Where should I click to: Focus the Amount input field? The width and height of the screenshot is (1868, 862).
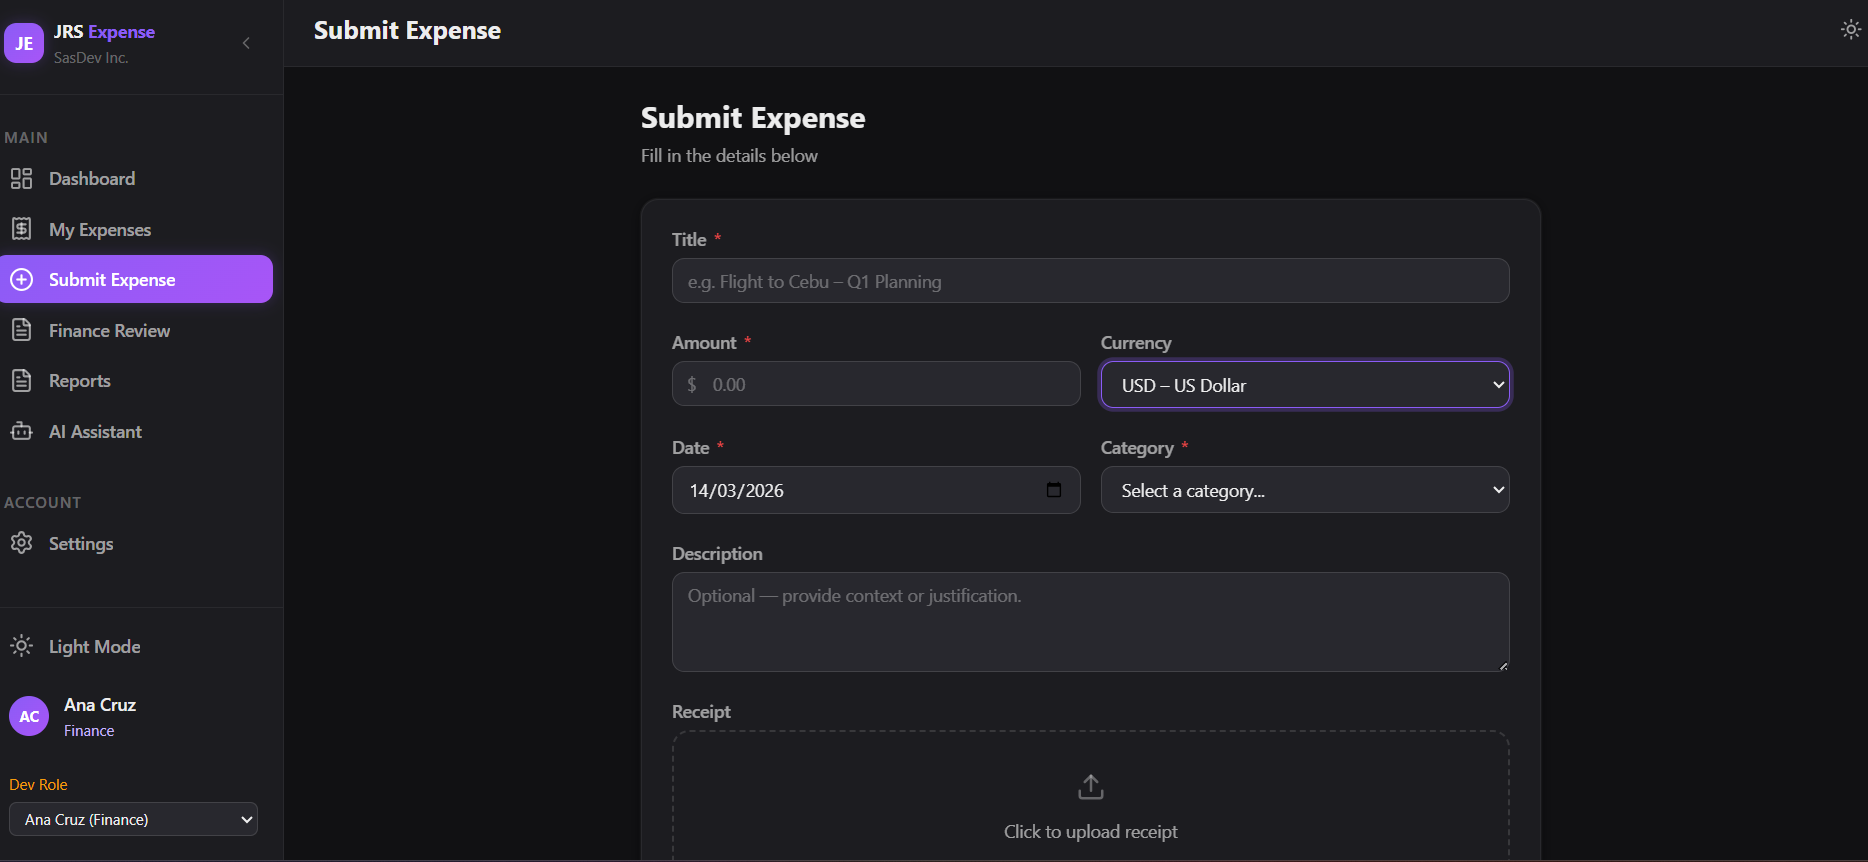(876, 384)
